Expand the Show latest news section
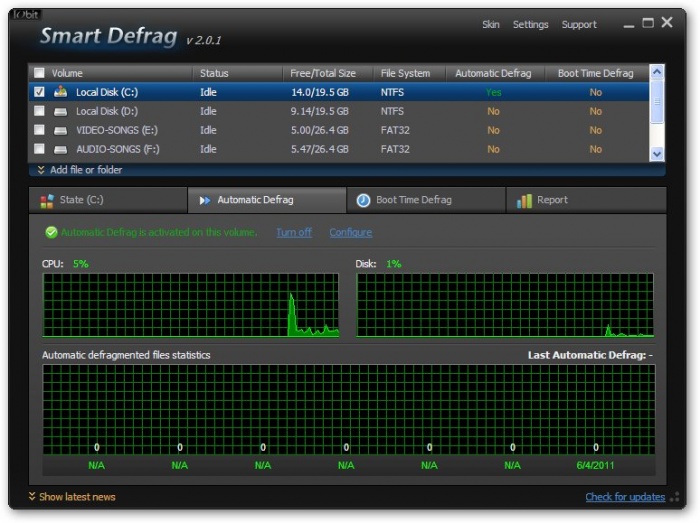700x523 pixels. (x=72, y=497)
